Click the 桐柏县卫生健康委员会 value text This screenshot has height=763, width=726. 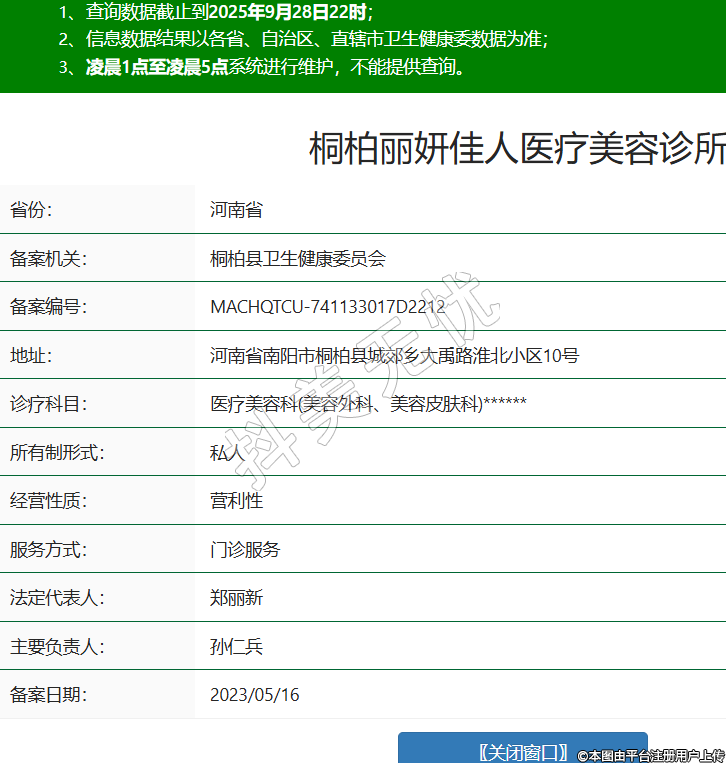(x=298, y=259)
